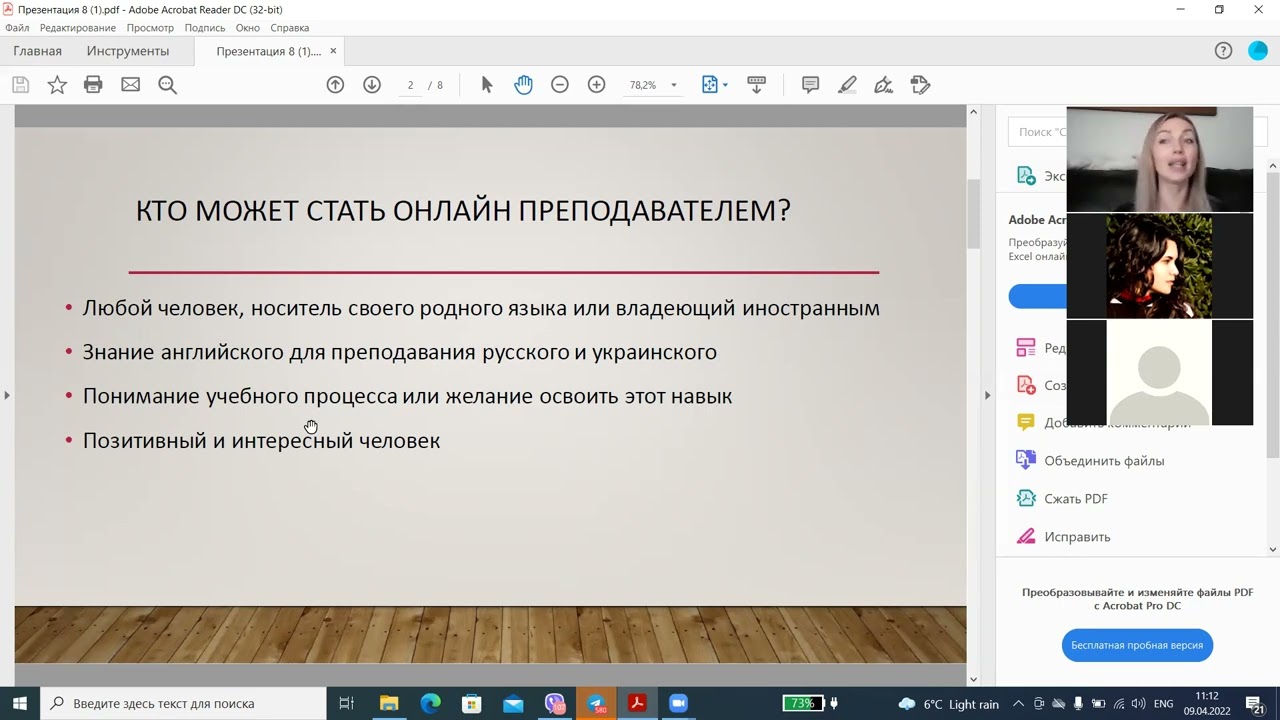Switch to the Инструменты tab
The width and height of the screenshot is (1280, 720).
128,51
